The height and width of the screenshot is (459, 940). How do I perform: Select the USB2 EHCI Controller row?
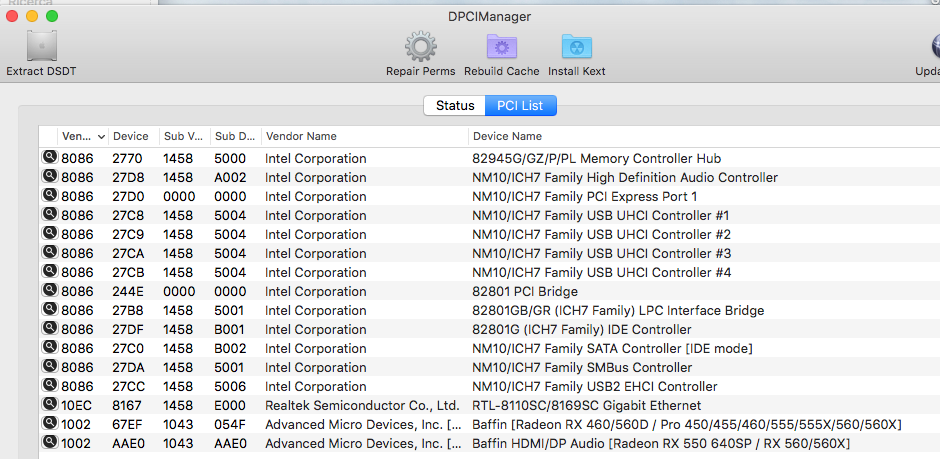click(x=489, y=386)
